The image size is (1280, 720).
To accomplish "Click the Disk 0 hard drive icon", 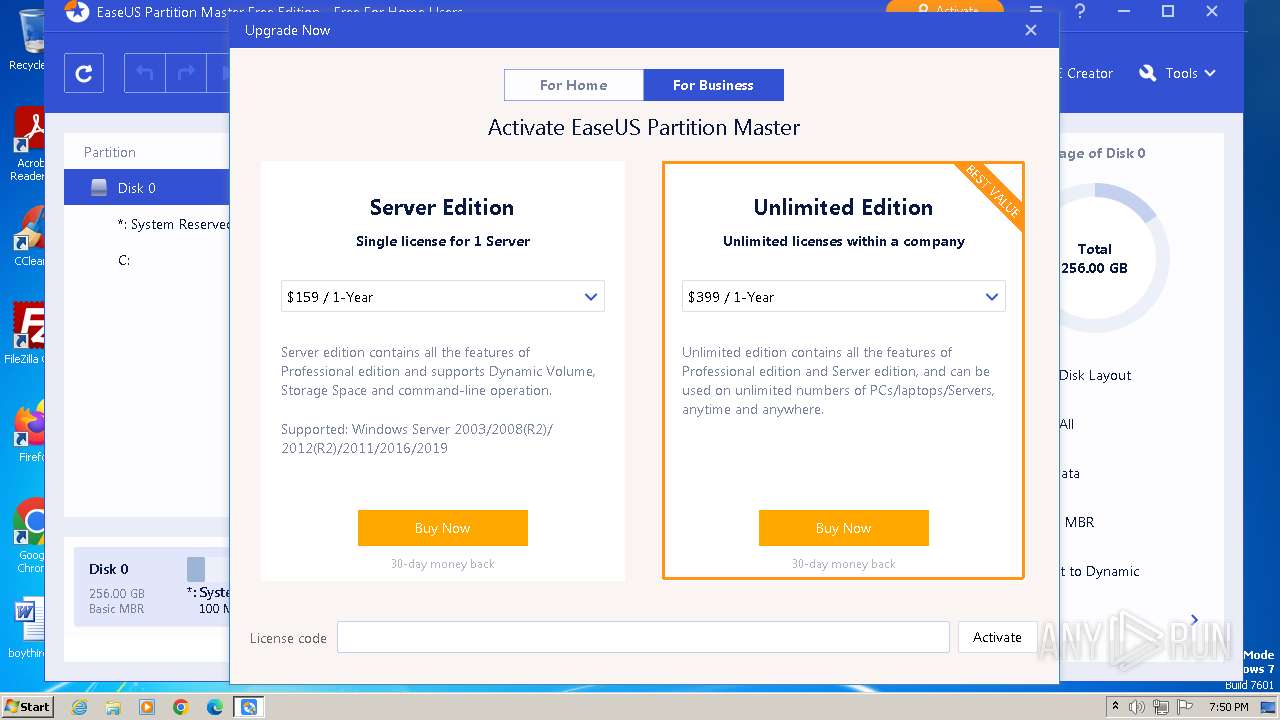I will click(x=98, y=188).
